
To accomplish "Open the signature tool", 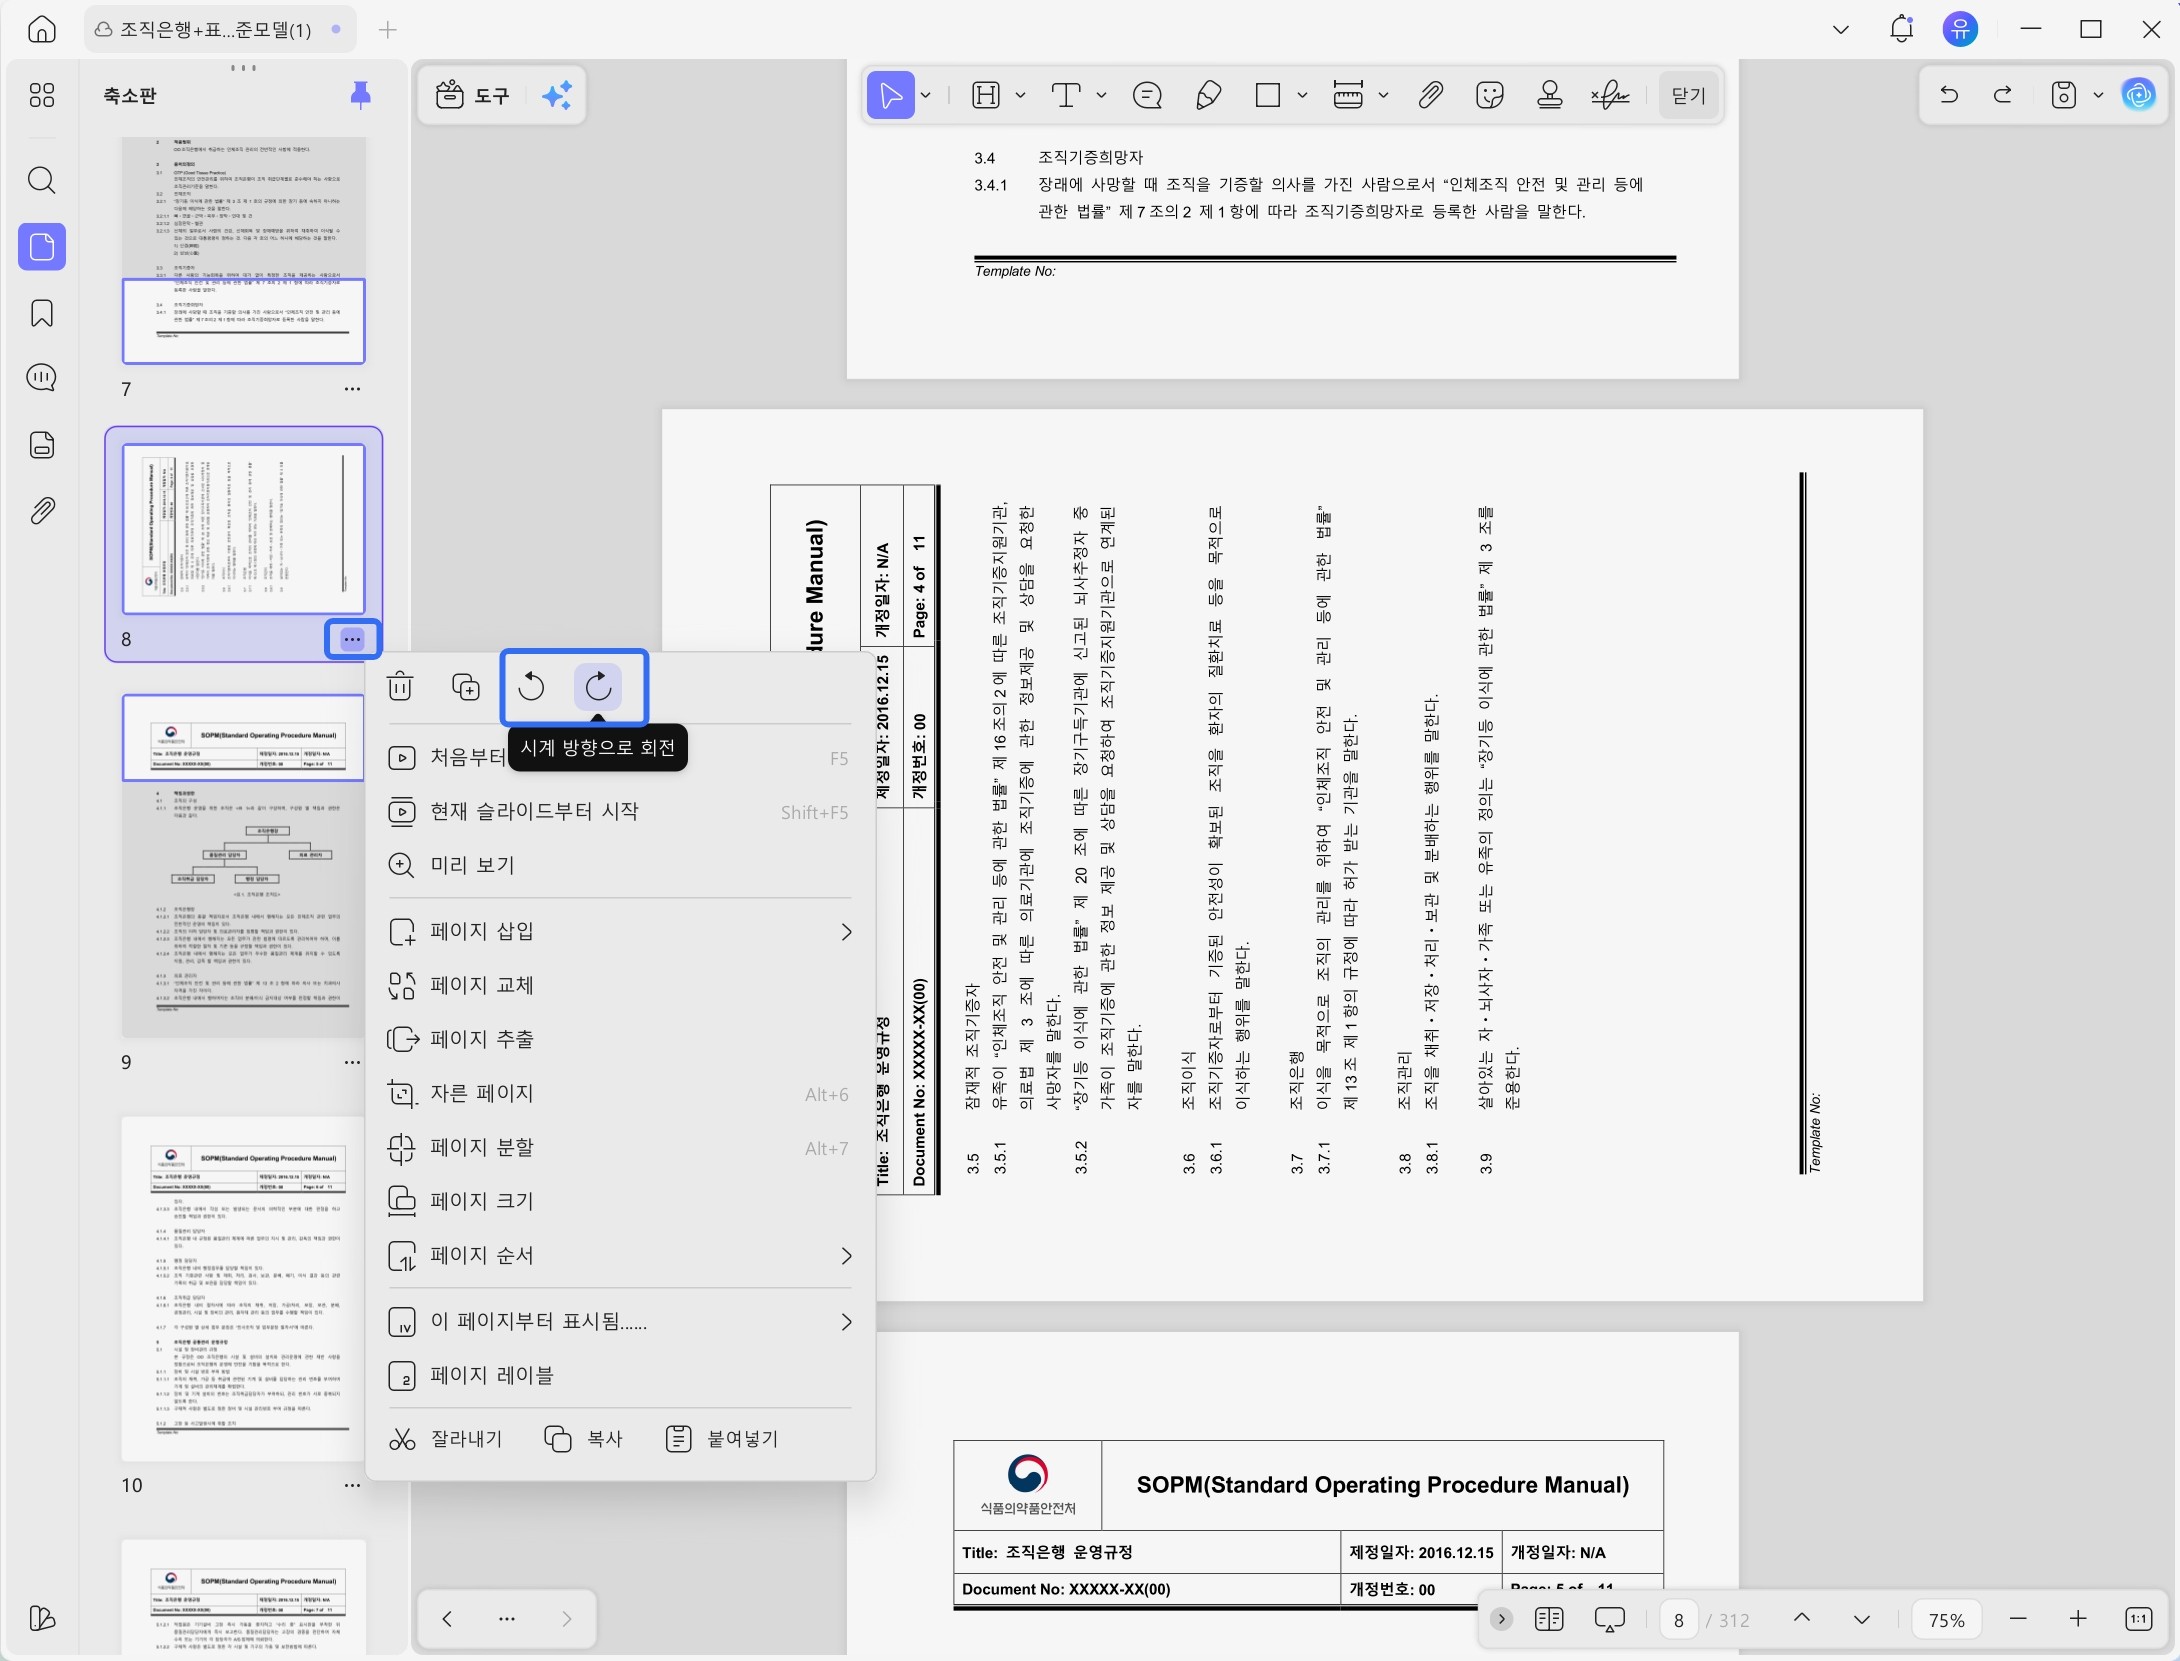I will pos(1610,95).
